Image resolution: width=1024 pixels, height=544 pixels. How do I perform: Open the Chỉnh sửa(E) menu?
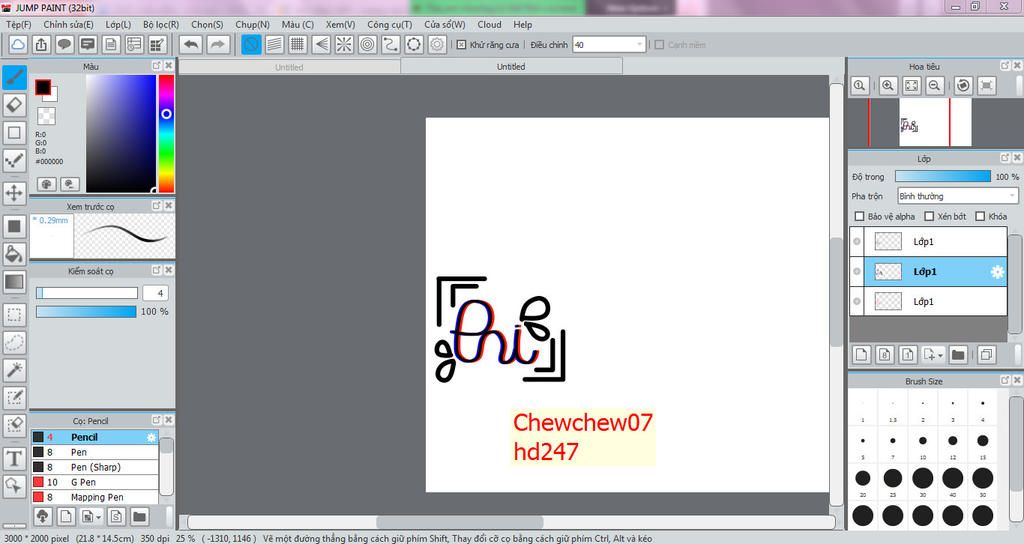[69, 24]
